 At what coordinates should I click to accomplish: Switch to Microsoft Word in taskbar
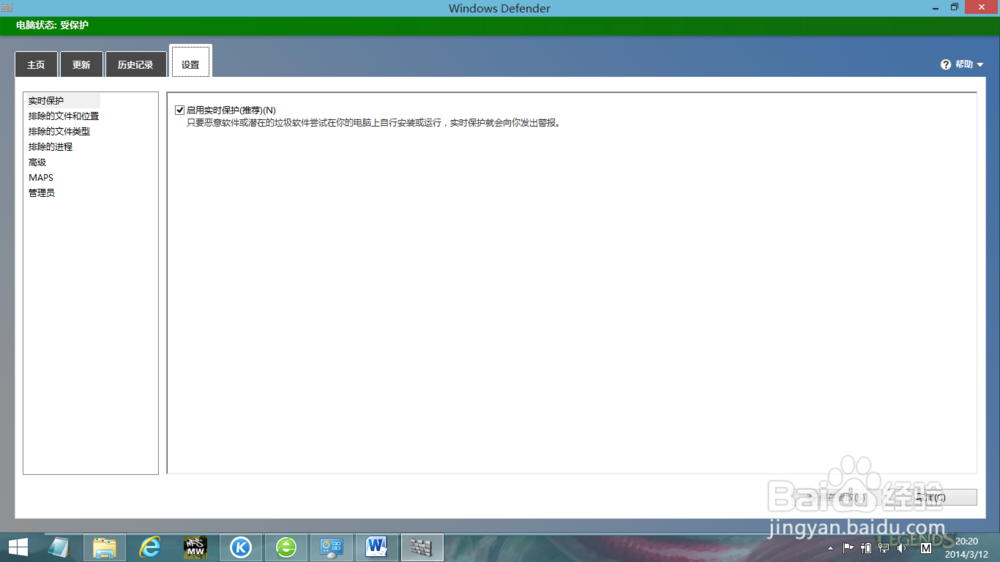click(x=376, y=547)
